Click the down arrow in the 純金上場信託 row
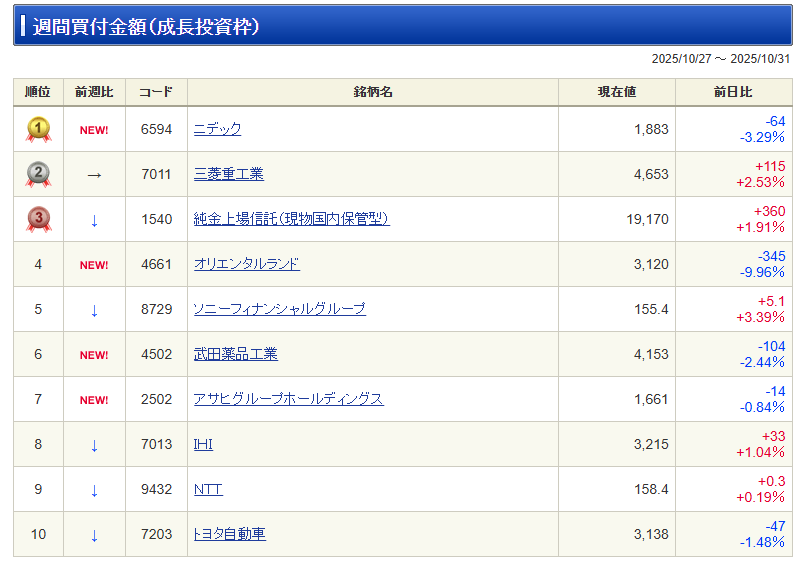This screenshot has height=561, width=810. 94,221
